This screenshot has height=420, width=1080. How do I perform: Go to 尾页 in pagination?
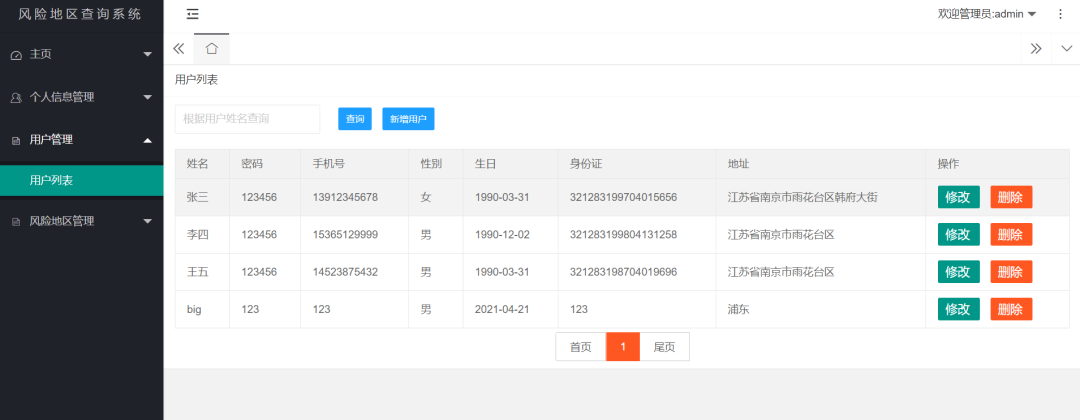[665, 347]
